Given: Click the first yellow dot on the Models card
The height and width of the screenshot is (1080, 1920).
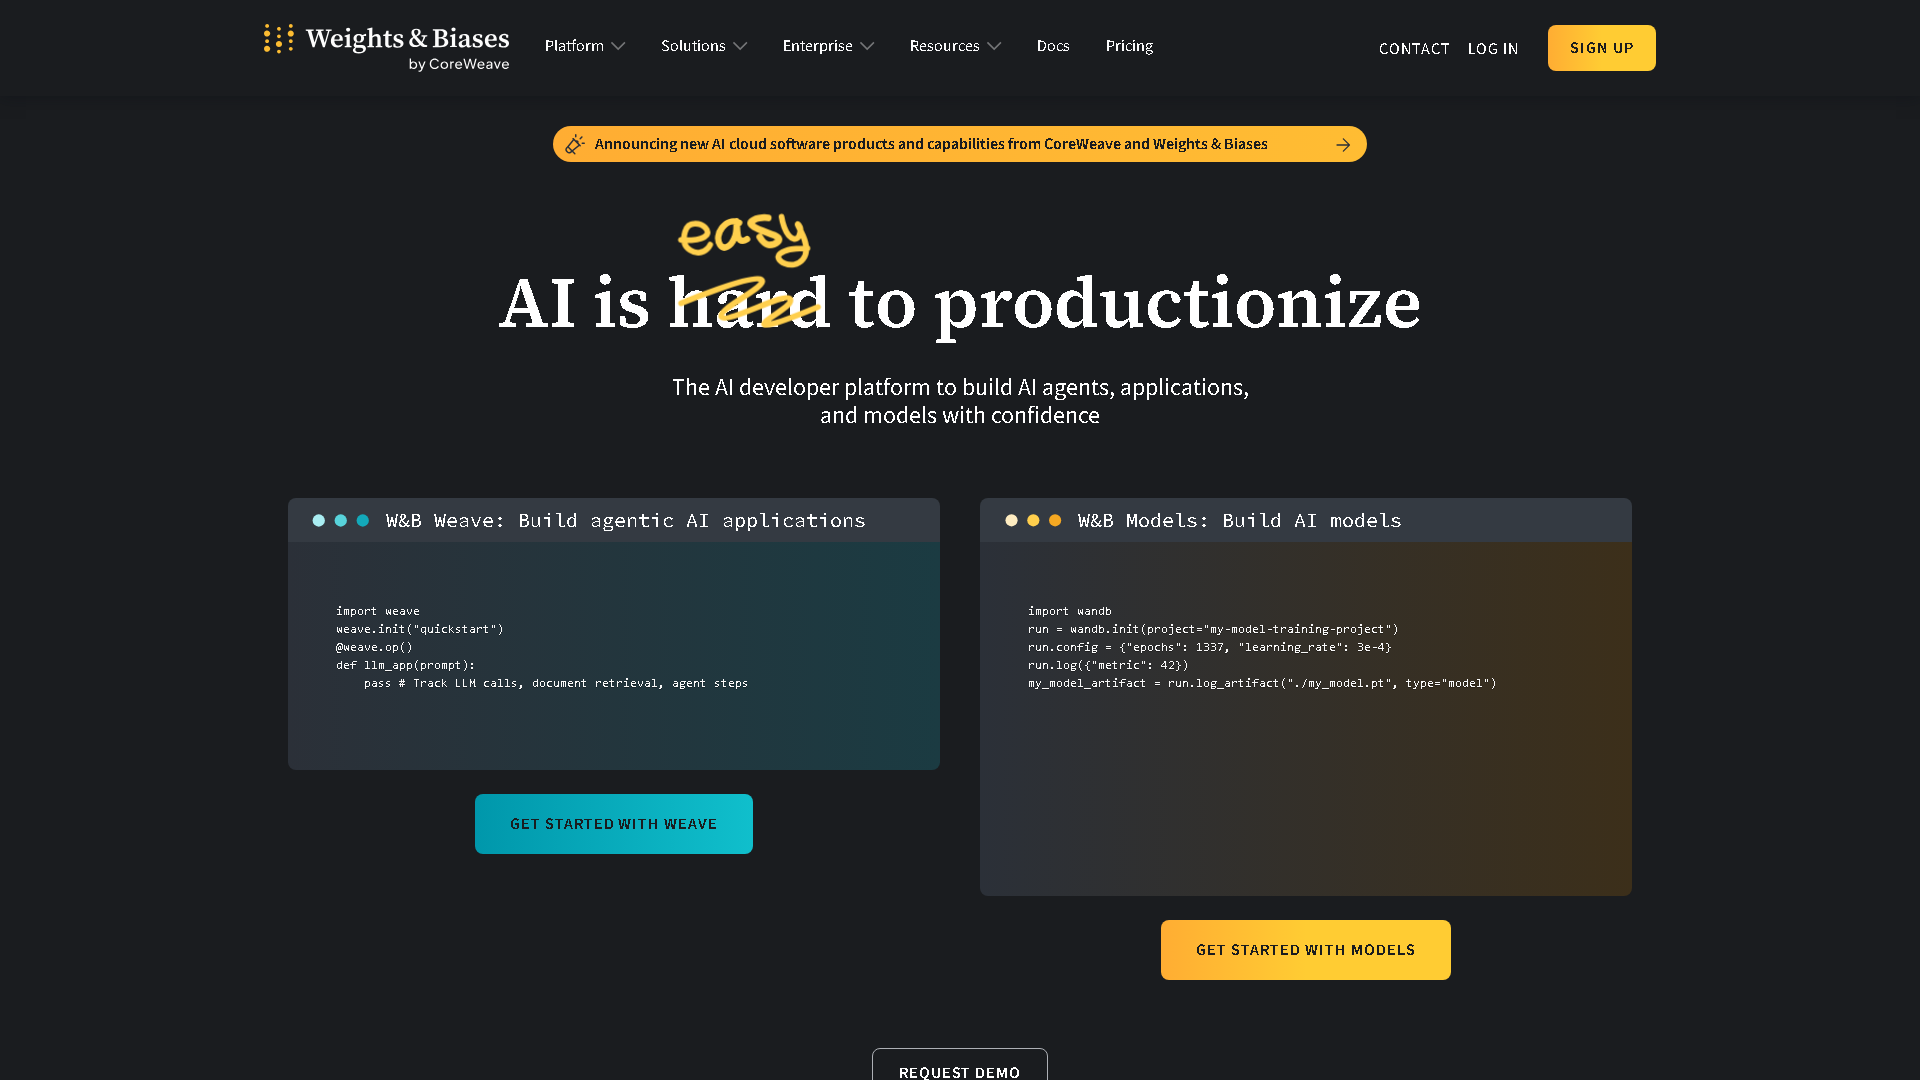Looking at the screenshot, I should click(1010, 520).
